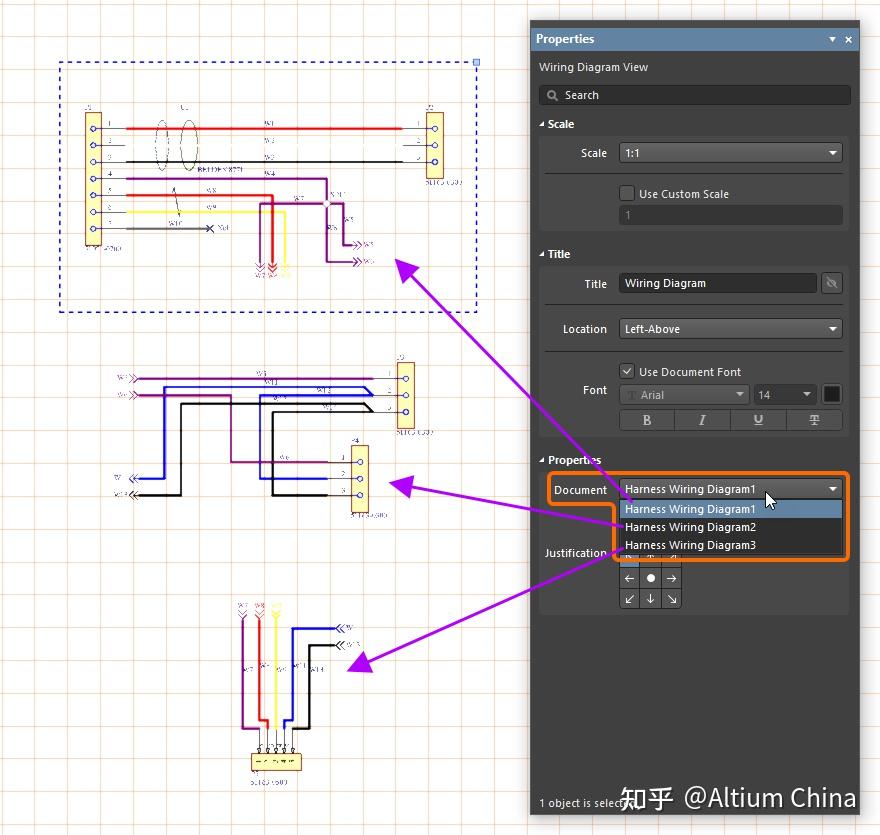This screenshot has height=835, width=880.
Task: Click the selection handle of dashed view
Action: coord(476,62)
